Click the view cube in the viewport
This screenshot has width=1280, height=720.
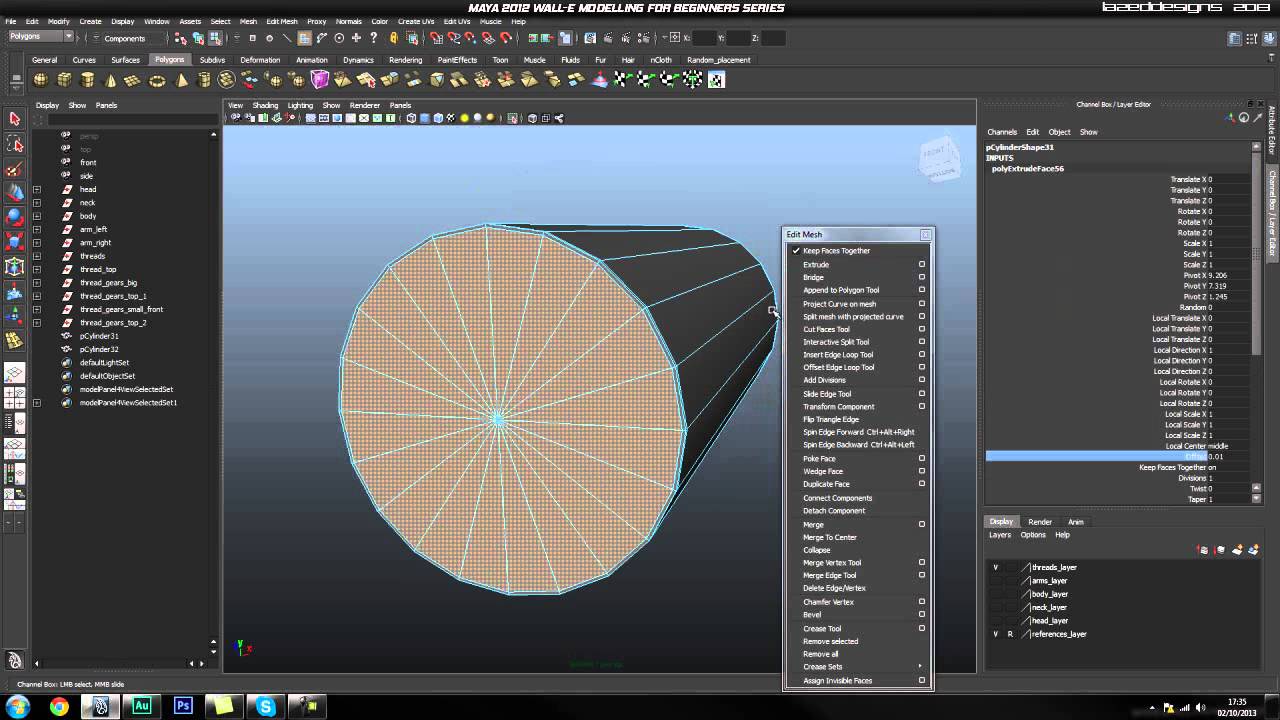tap(938, 160)
